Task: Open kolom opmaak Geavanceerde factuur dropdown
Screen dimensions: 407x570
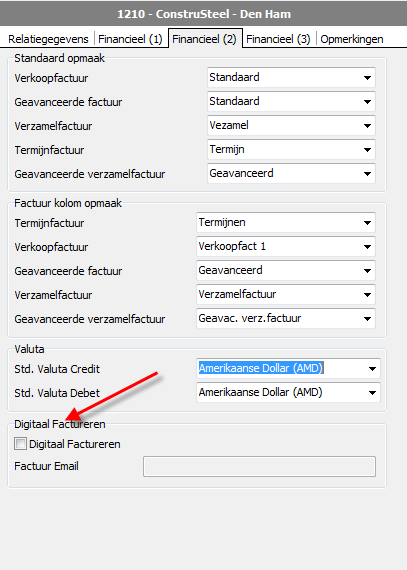Action: click(x=286, y=270)
